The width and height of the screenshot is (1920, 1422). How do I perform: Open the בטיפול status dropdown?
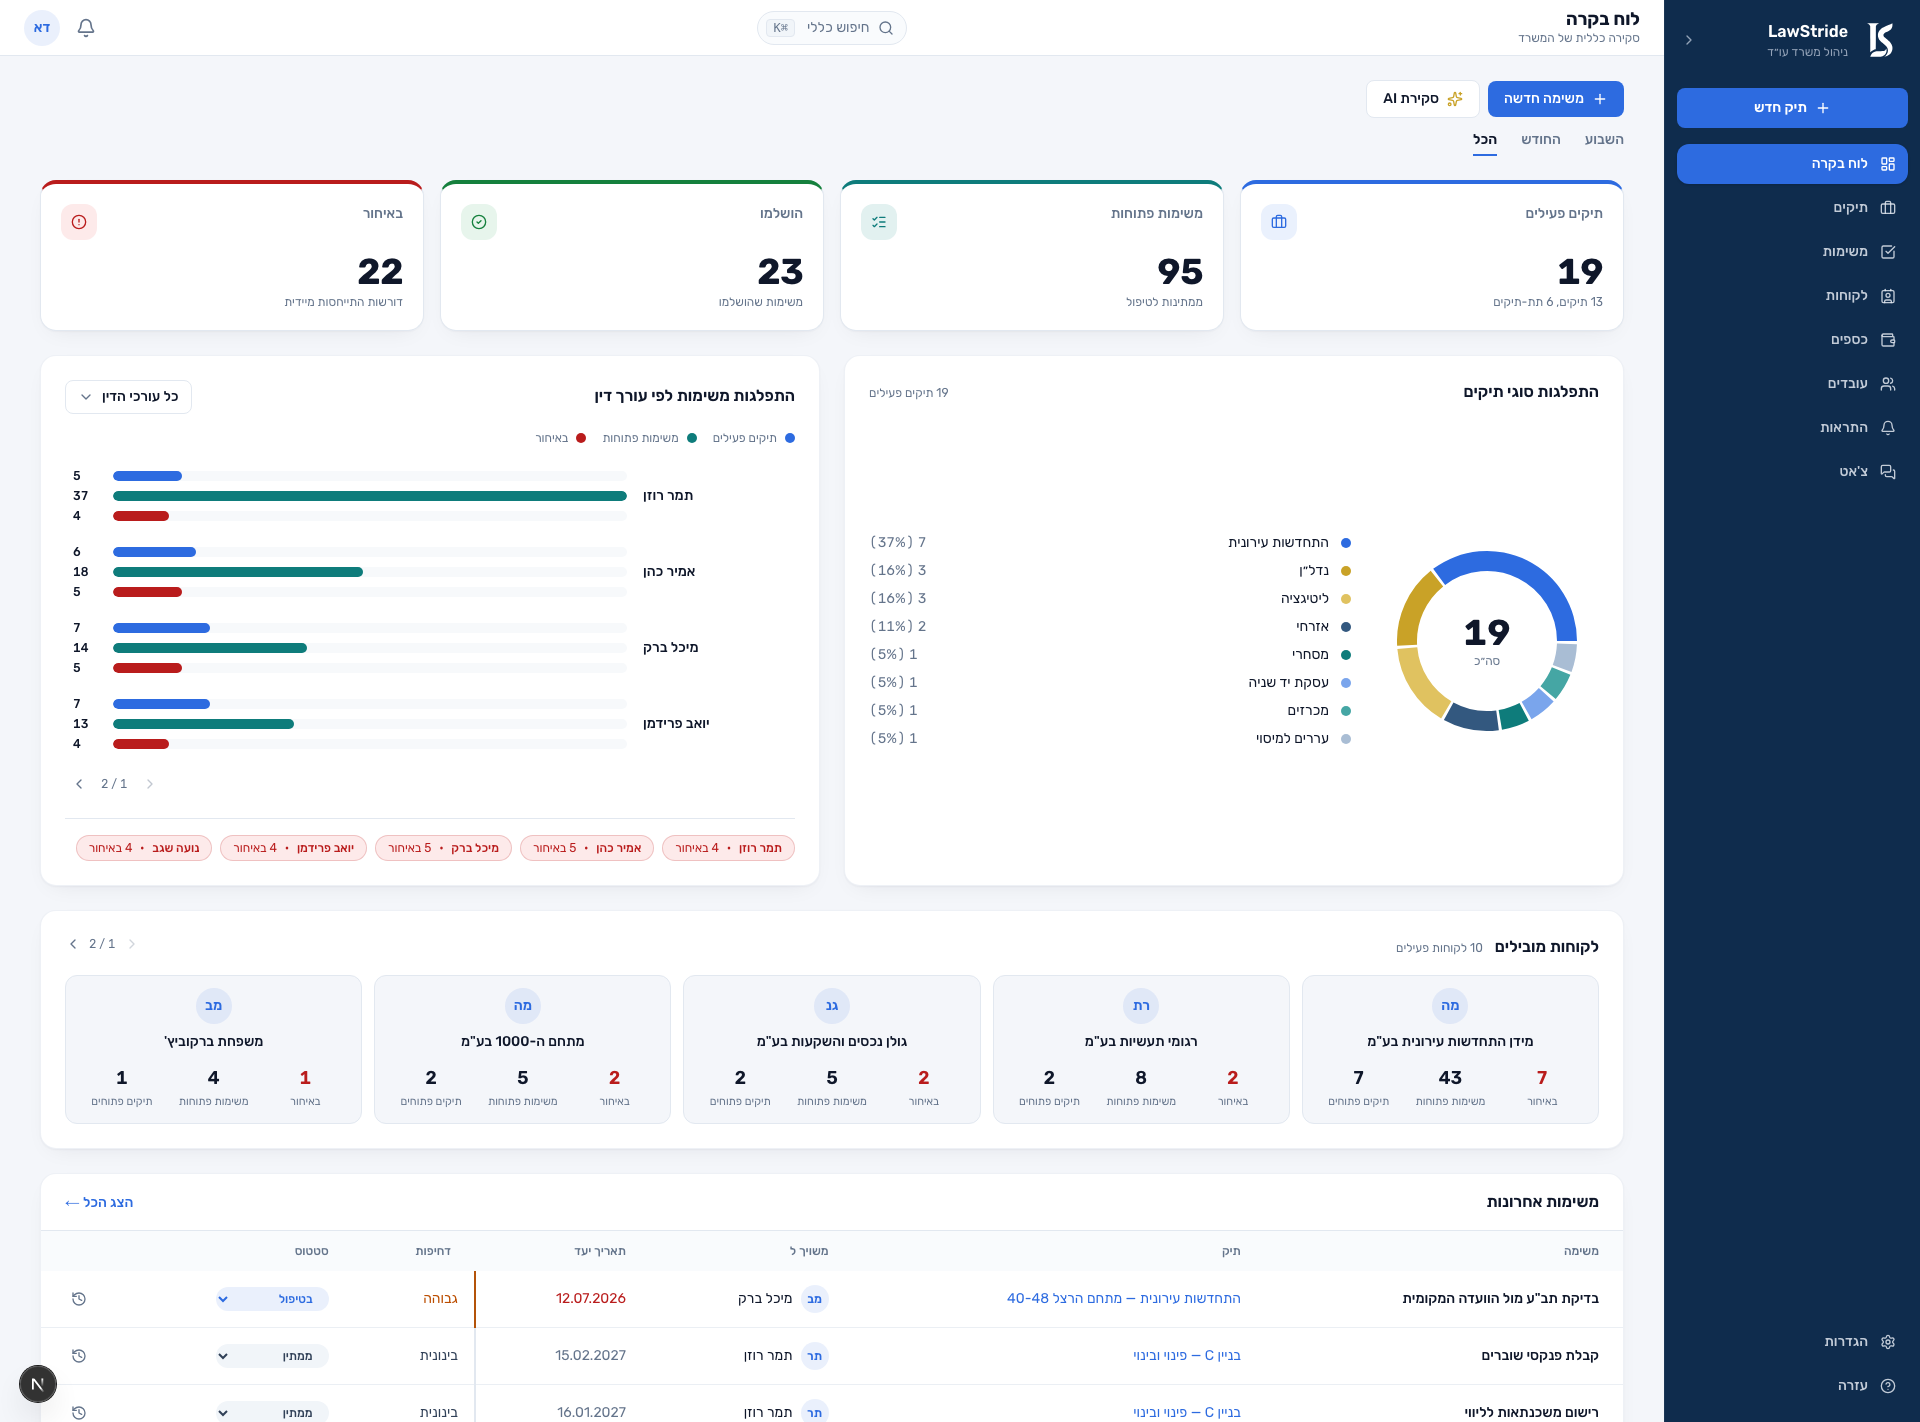pos(272,1299)
